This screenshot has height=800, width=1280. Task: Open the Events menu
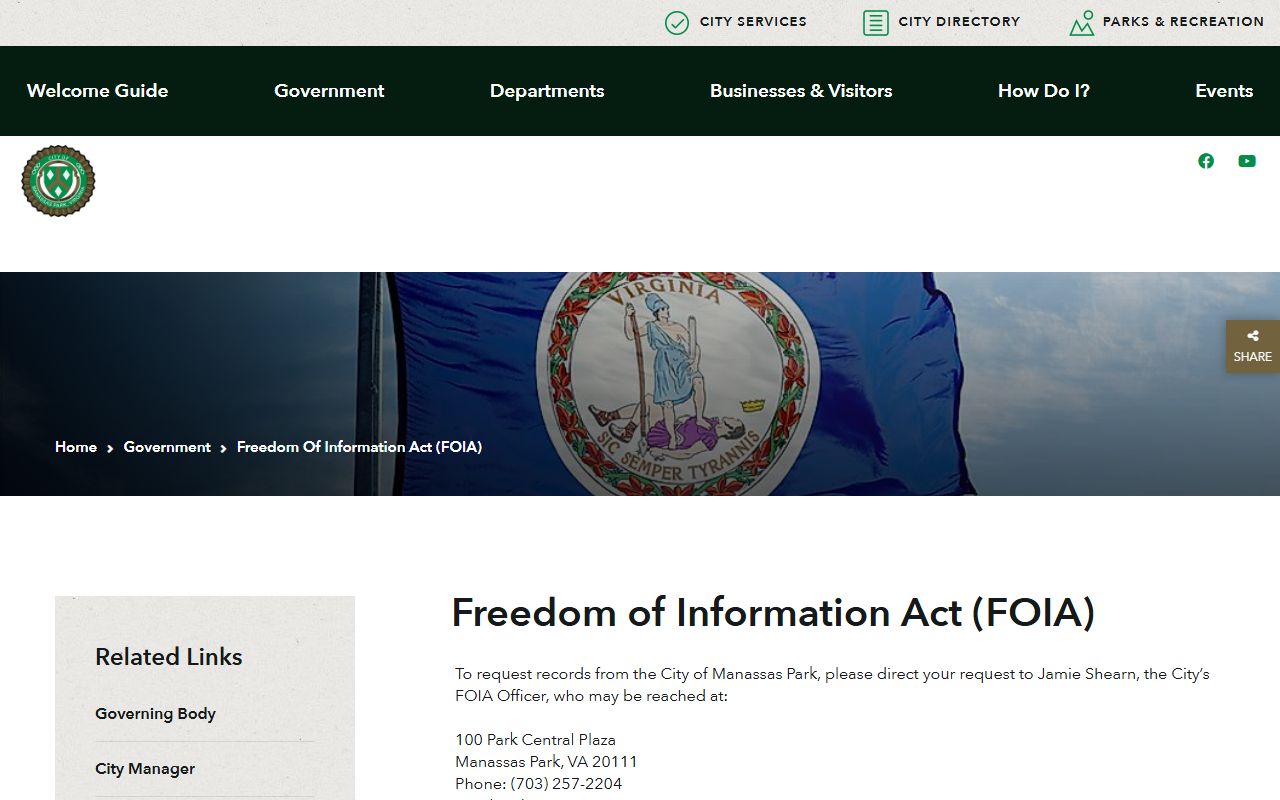coord(1224,91)
